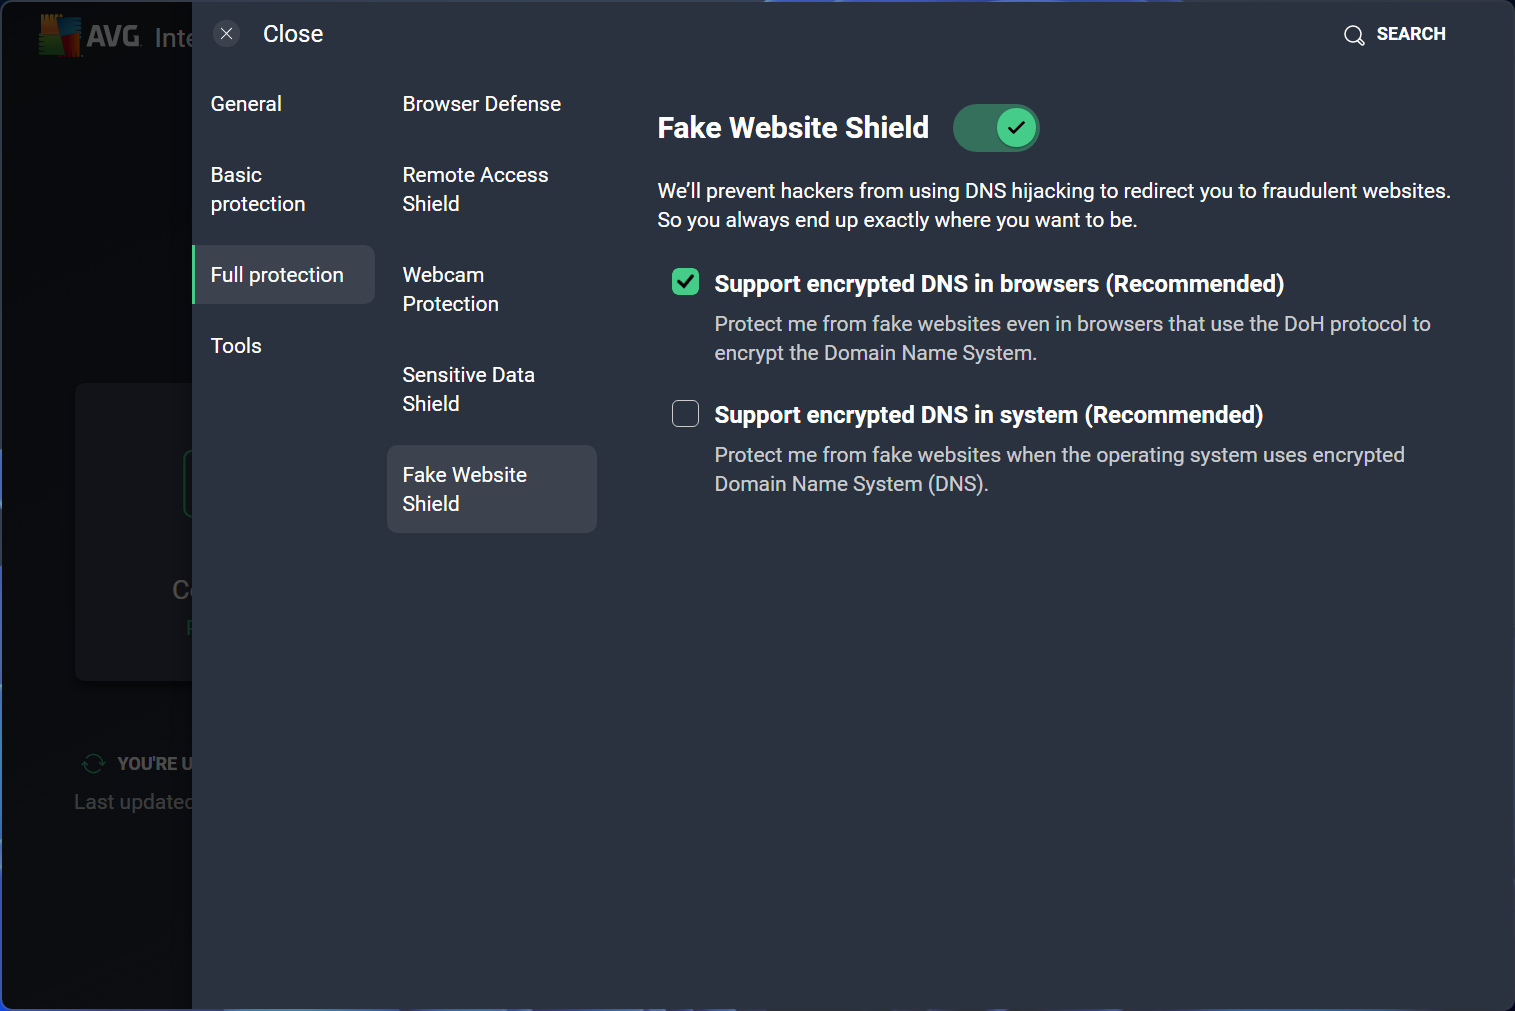
Task: Click the Support encrypted DNS in system label
Action: [x=988, y=415]
